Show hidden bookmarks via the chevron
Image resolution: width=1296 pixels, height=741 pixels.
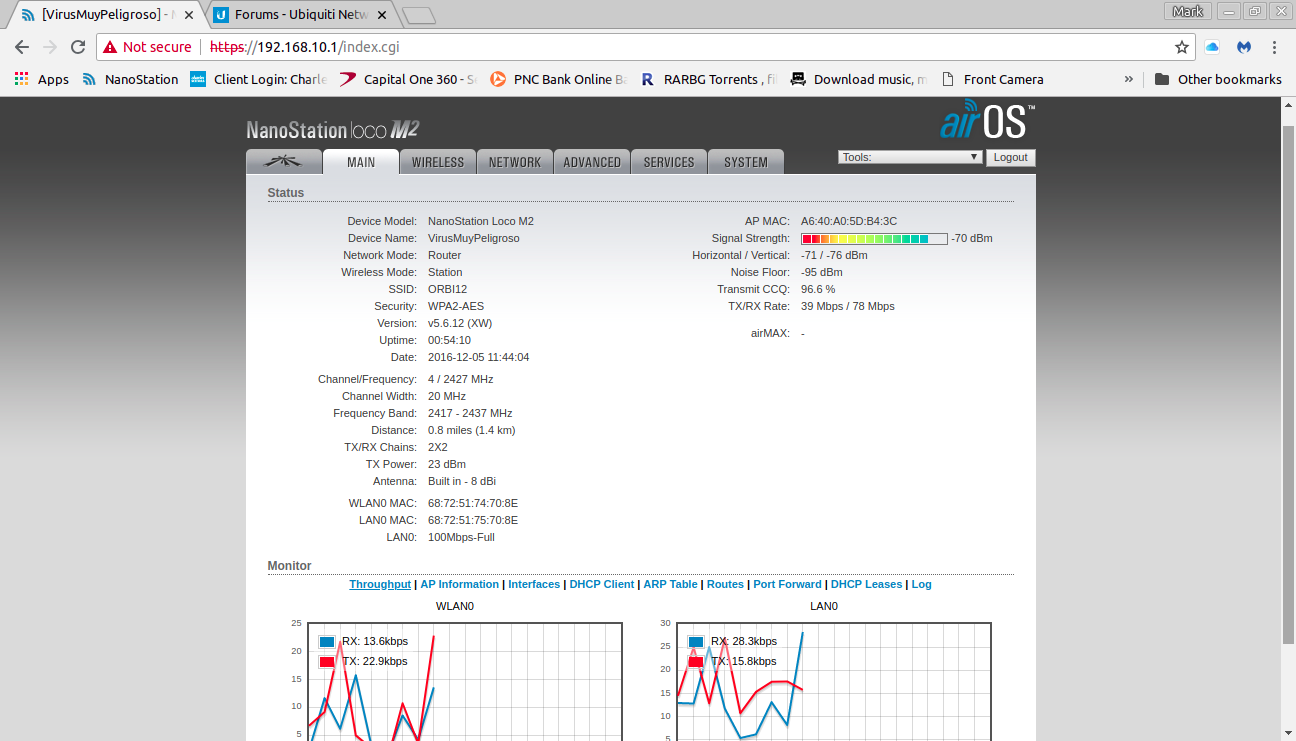pos(1129,79)
